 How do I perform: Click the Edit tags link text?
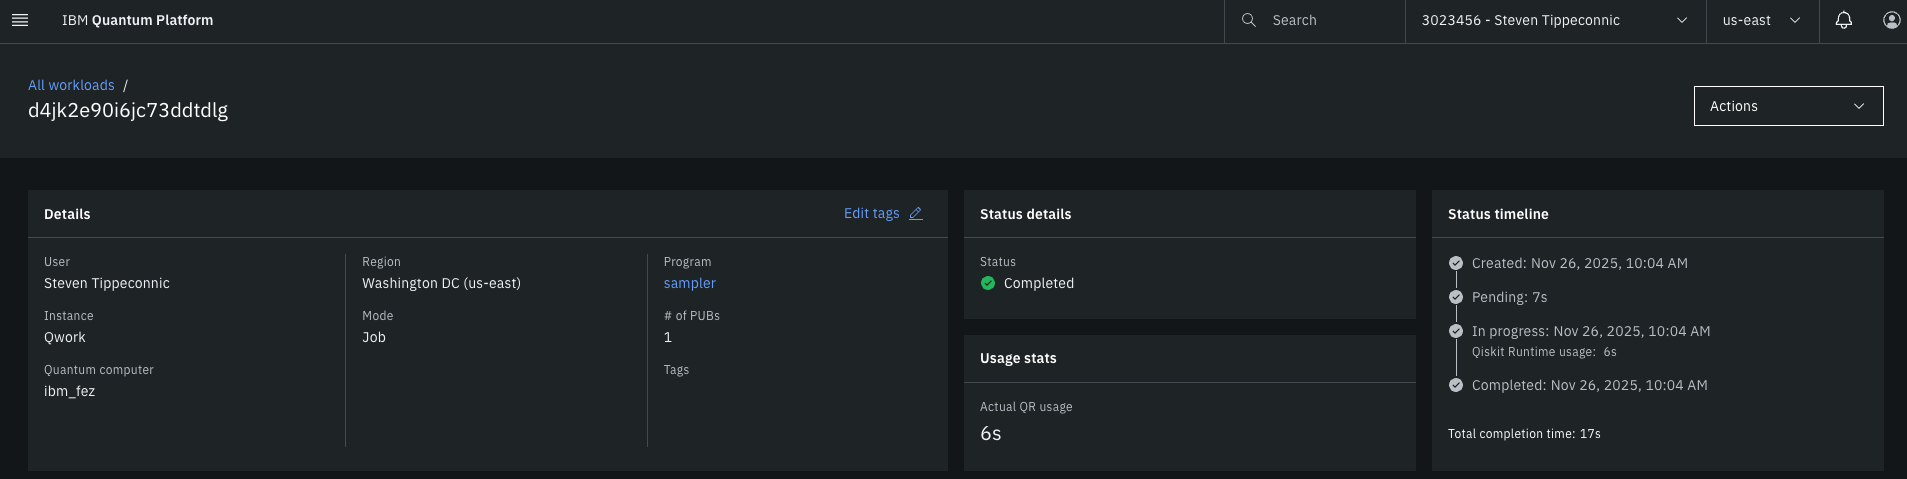tap(871, 214)
